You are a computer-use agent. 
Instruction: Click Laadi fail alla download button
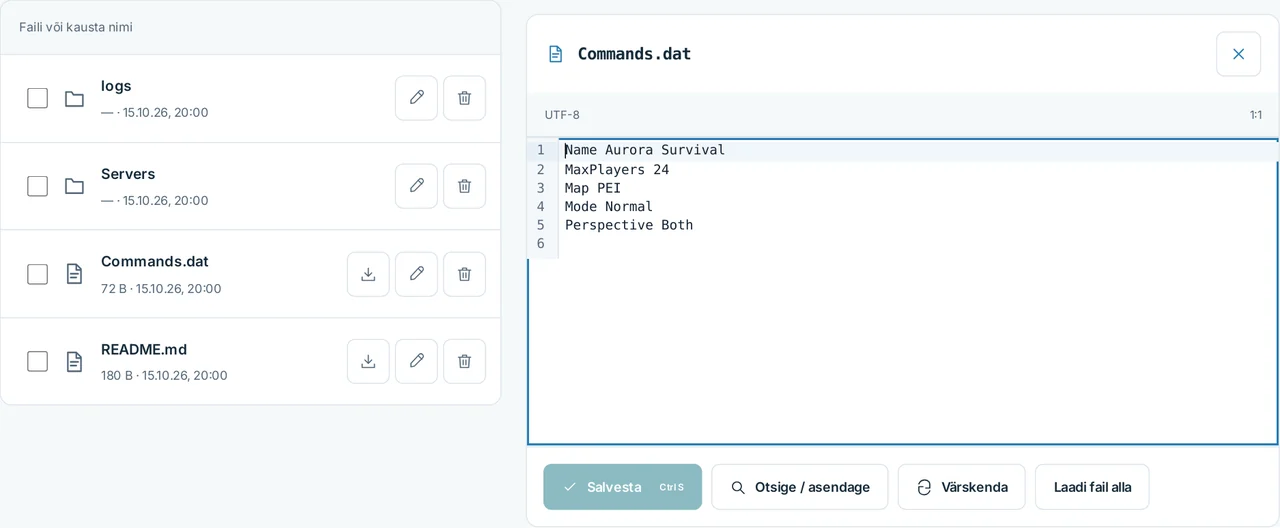pyautogui.click(x=1092, y=487)
